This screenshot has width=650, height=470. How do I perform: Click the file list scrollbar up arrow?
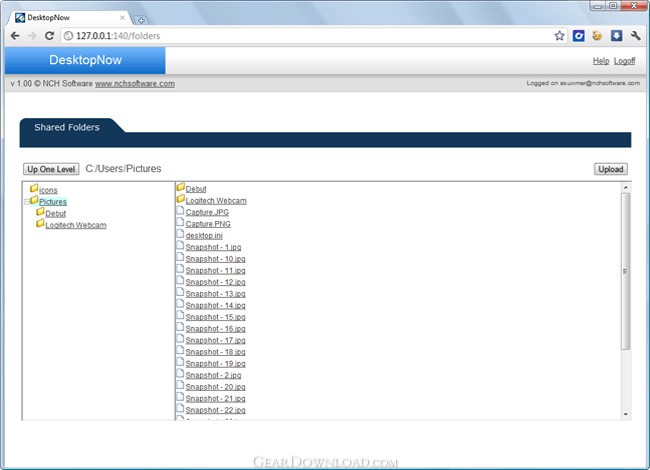click(x=626, y=188)
